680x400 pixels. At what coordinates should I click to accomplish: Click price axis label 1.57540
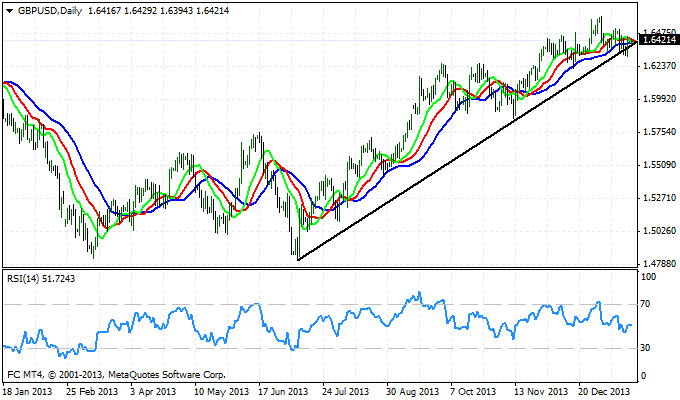point(660,131)
